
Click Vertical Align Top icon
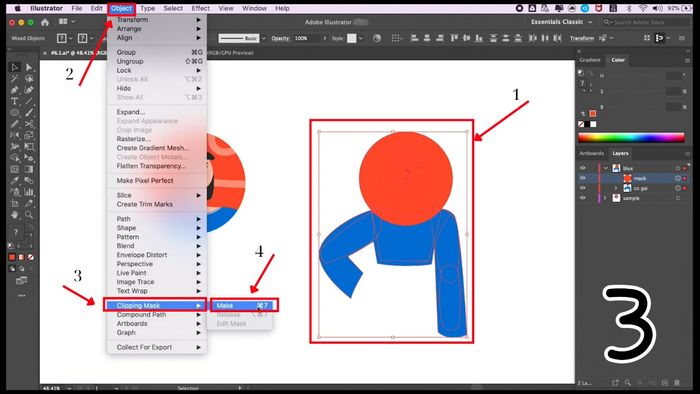[454, 38]
